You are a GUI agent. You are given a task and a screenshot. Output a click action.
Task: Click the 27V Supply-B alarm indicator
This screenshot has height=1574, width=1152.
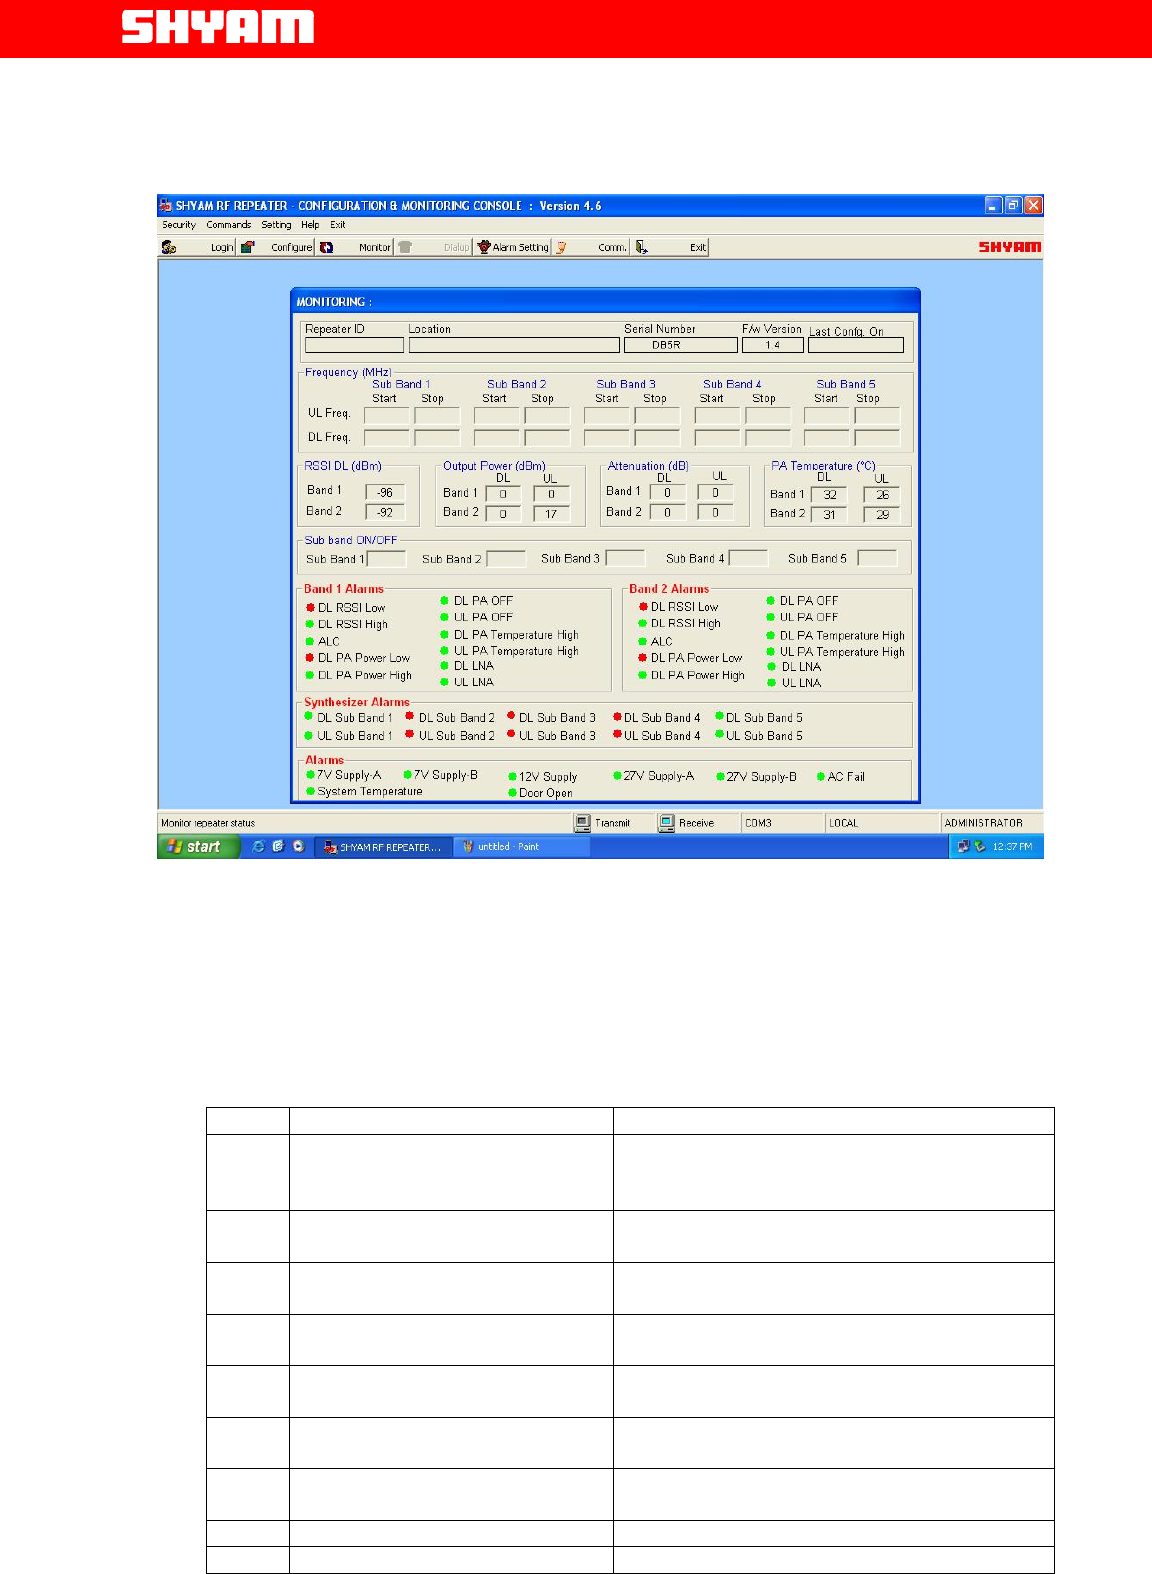(720, 776)
